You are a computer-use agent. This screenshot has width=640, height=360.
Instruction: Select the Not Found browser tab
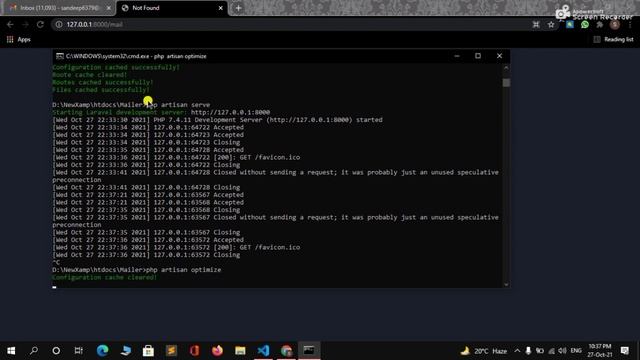pyautogui.click(x=171, y=8)
